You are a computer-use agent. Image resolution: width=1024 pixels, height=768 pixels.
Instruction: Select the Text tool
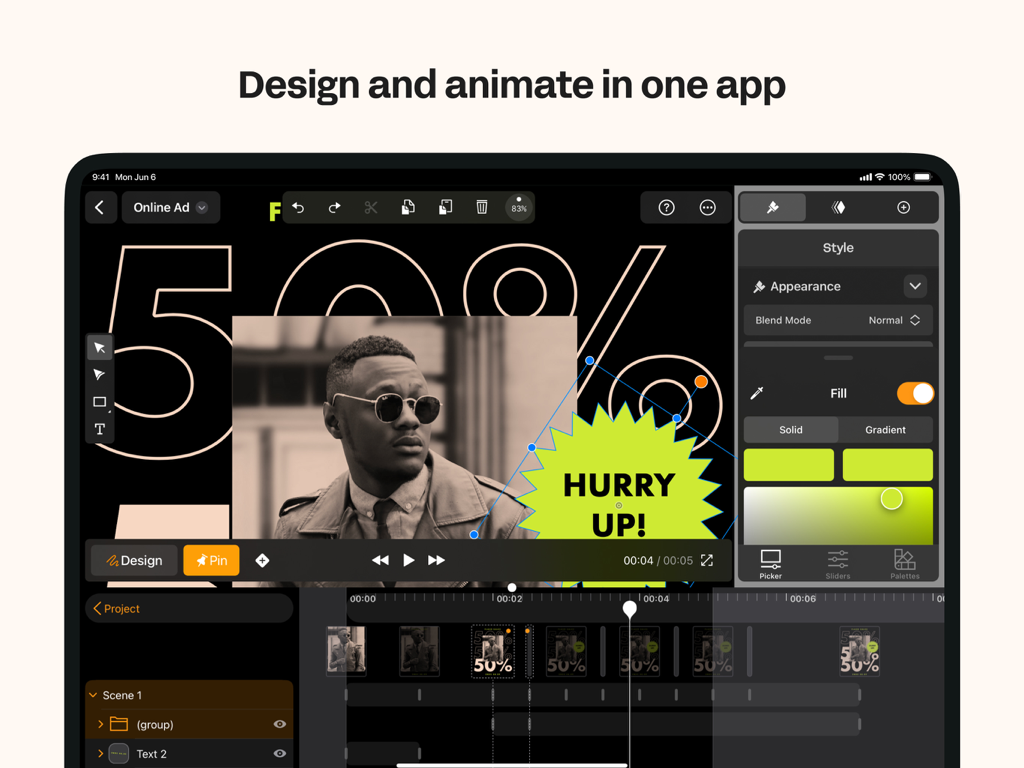[99, 429]
